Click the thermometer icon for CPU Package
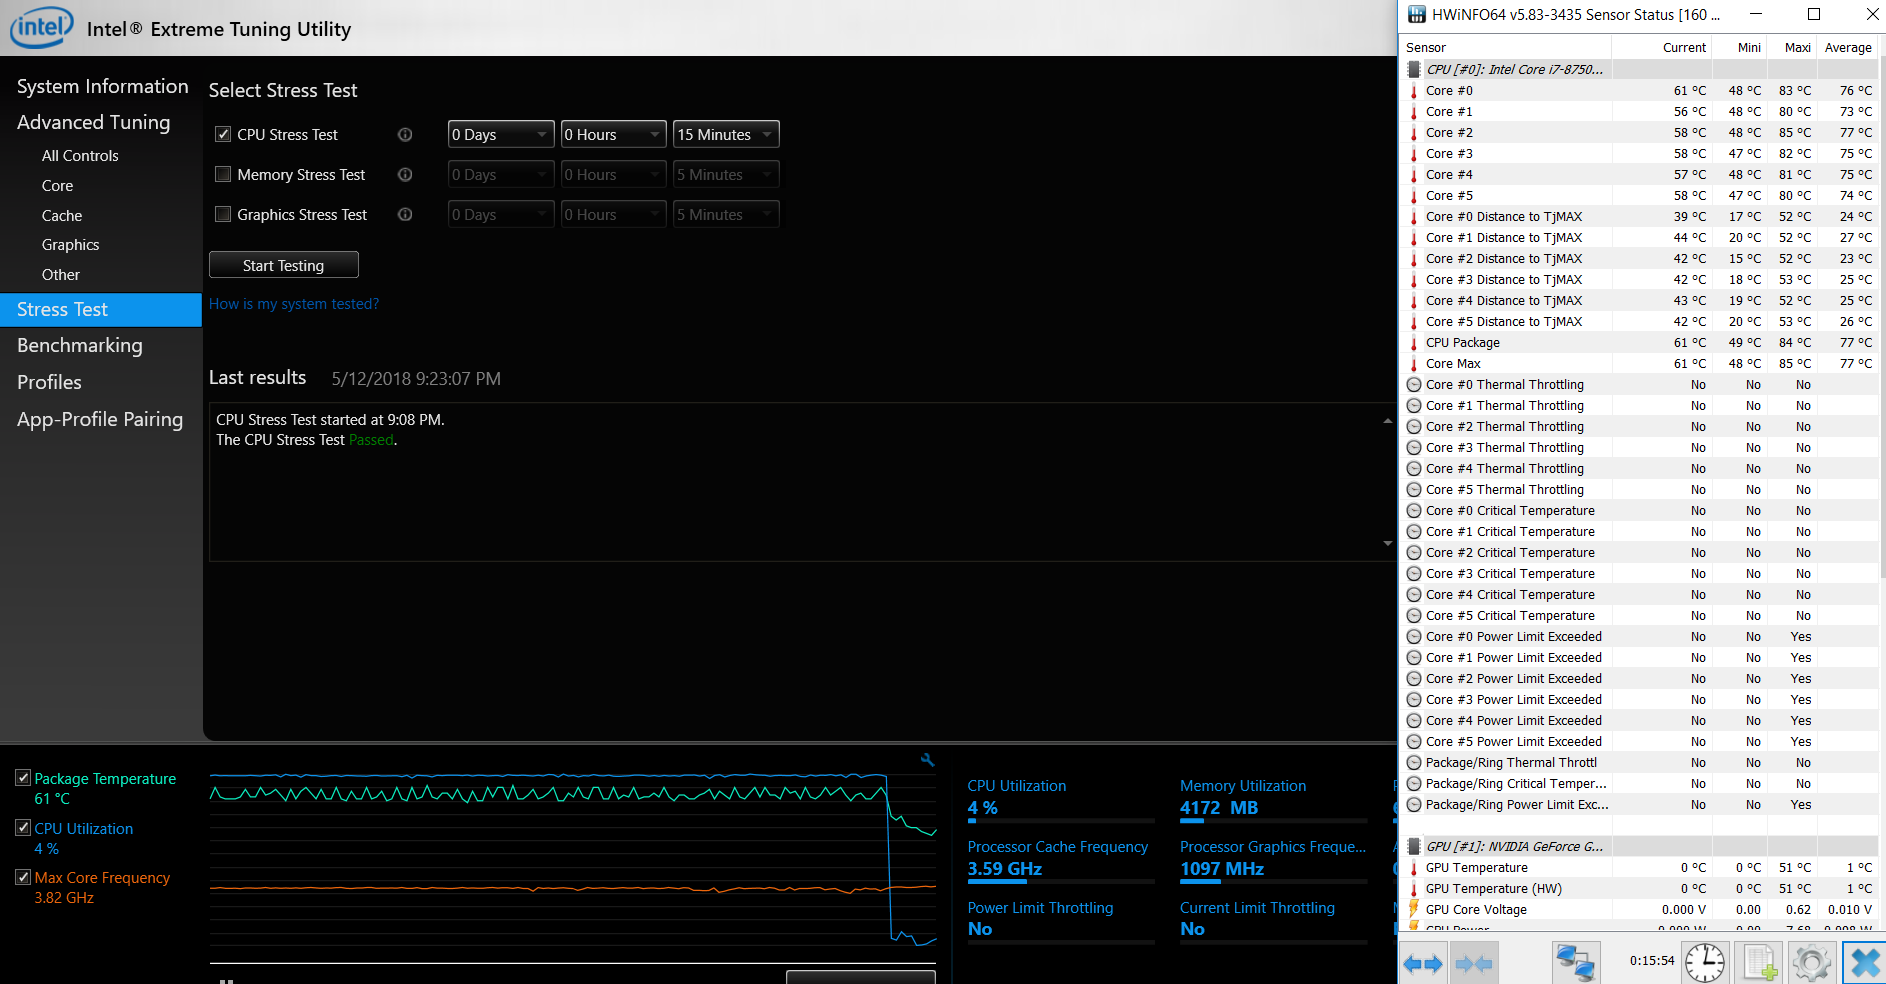Viewport: 1886px width, 984px height. point(1413,342)
